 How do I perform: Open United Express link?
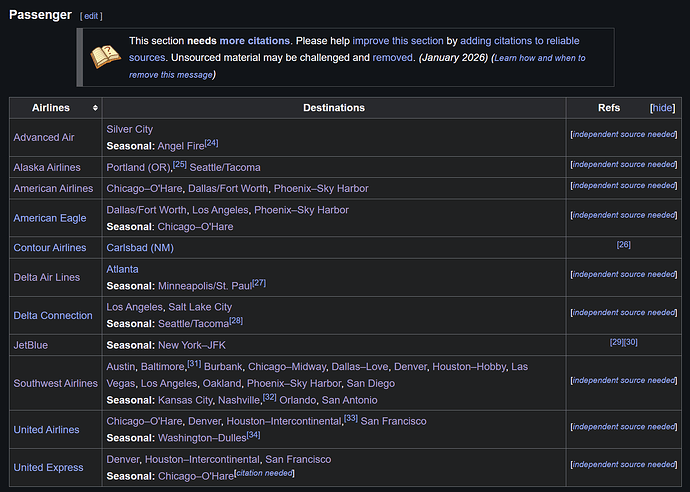coord(48,467)
